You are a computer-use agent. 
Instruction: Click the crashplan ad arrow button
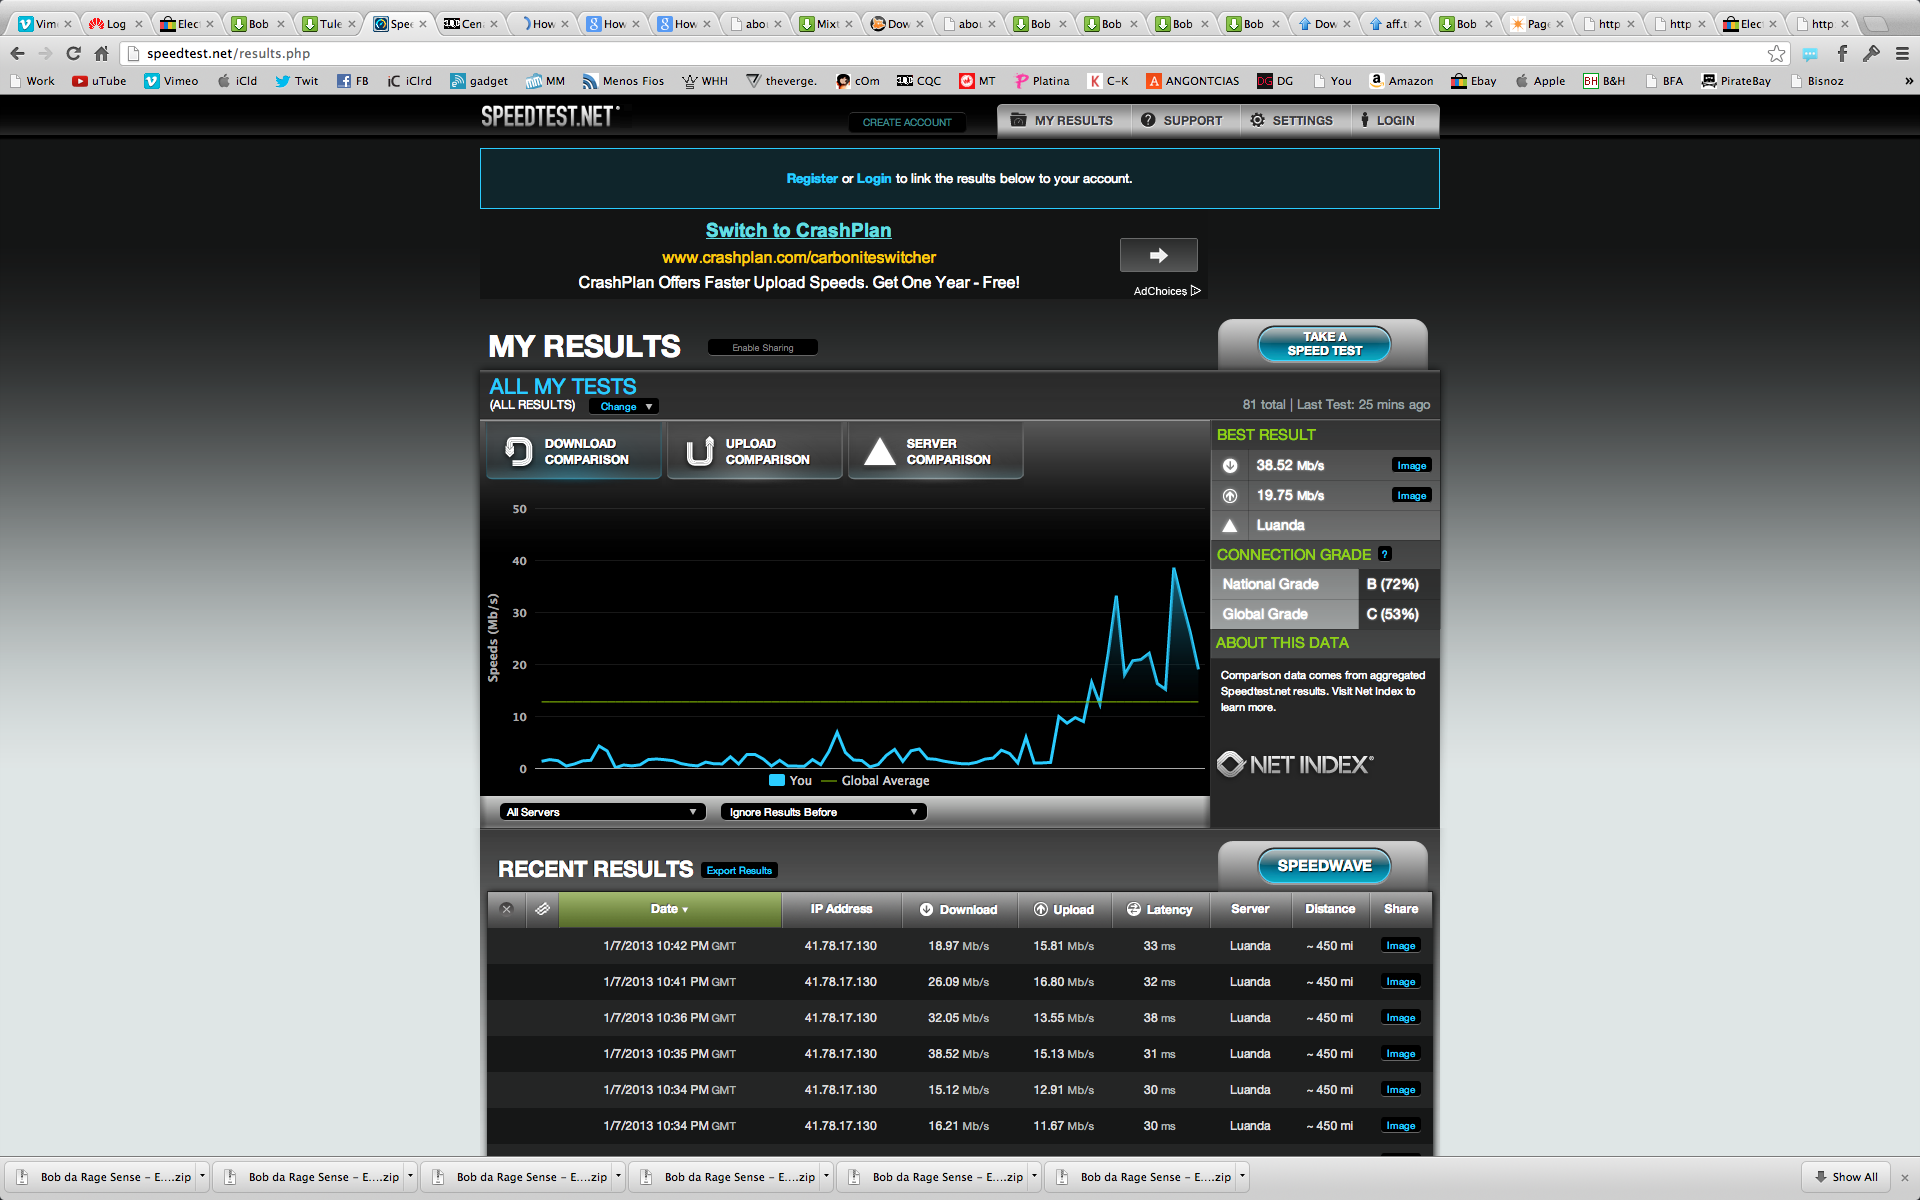click(1158, 255)
